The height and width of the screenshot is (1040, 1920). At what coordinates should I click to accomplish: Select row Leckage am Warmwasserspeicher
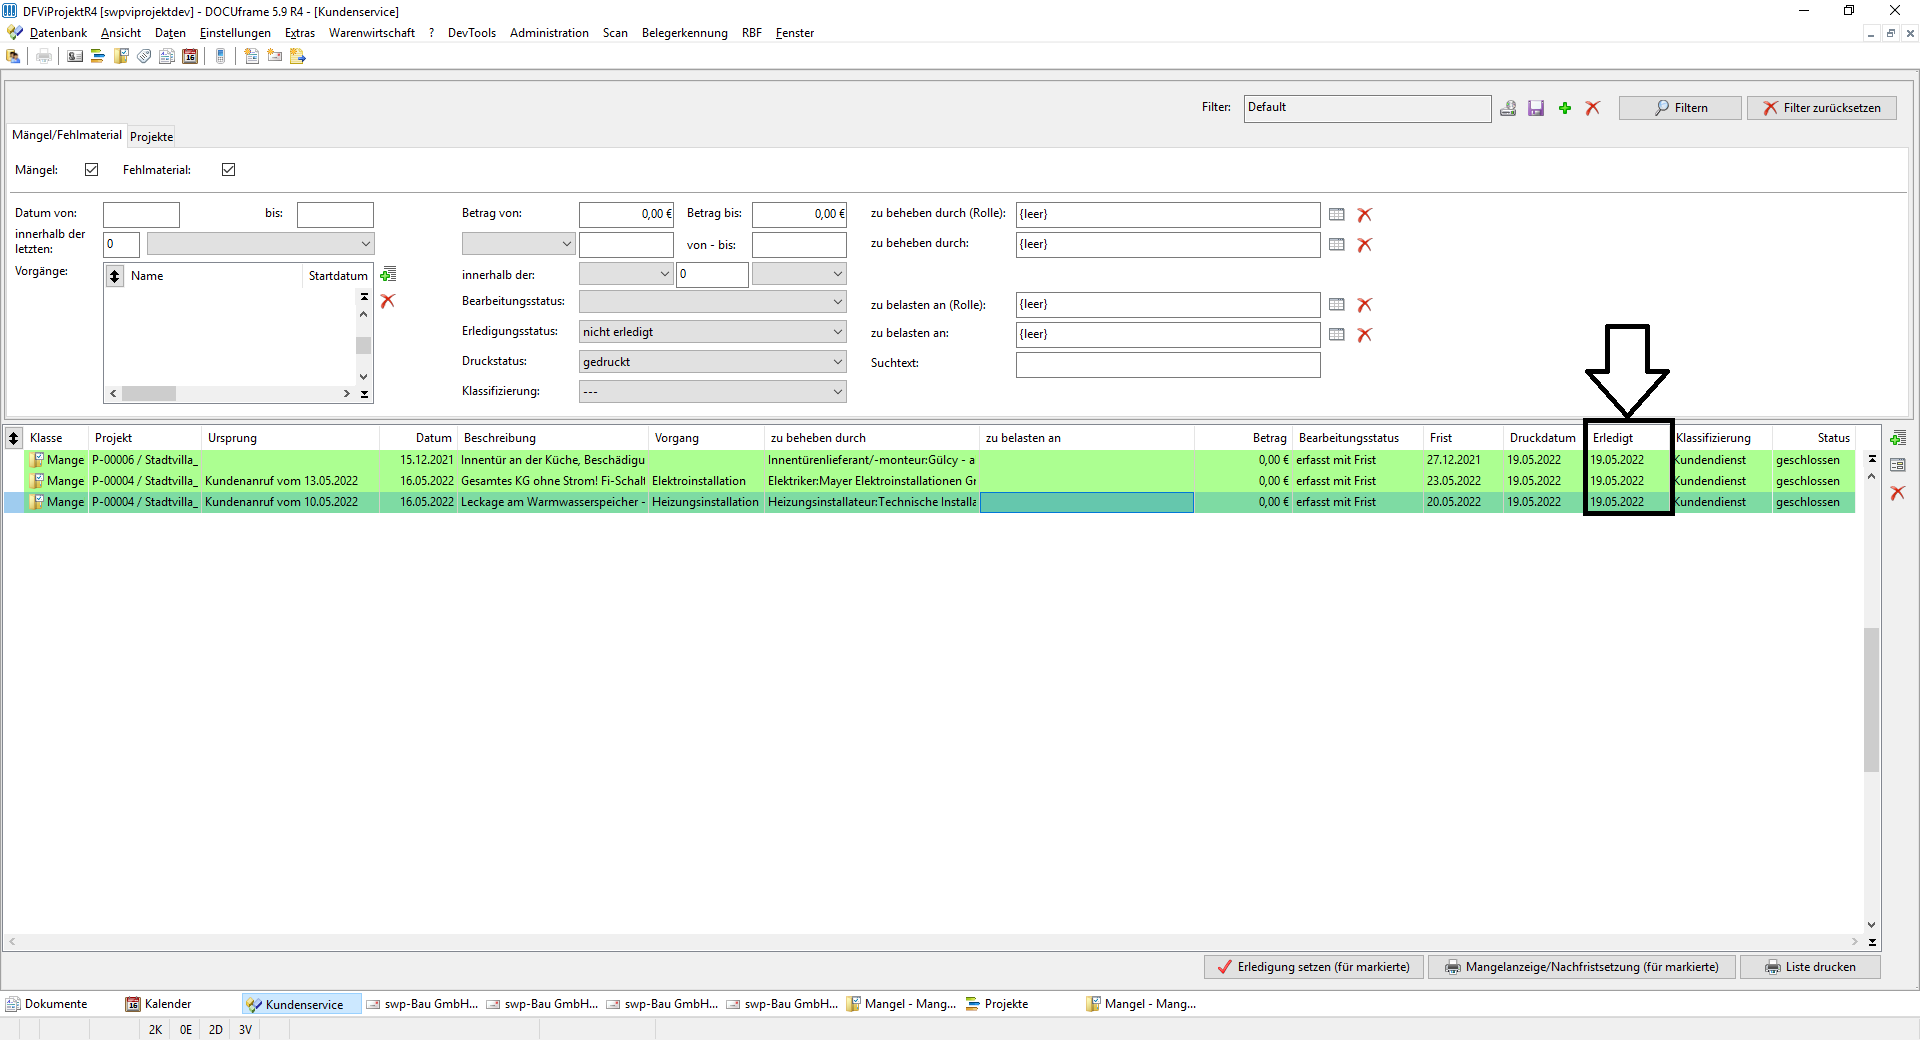[x=930, y=502]
